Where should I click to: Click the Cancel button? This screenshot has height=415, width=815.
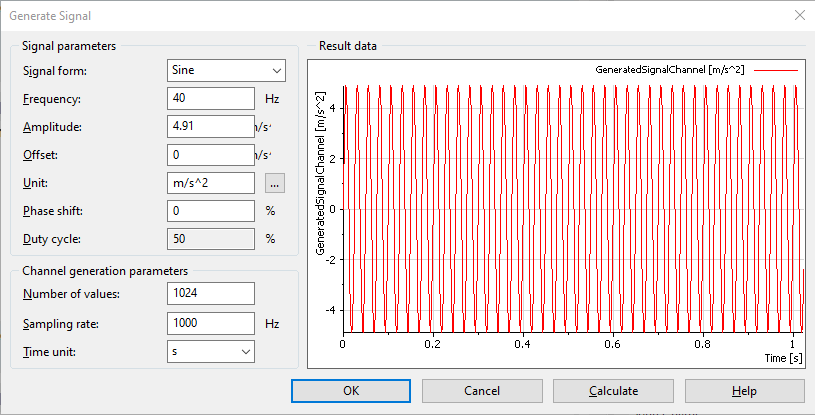481,391
